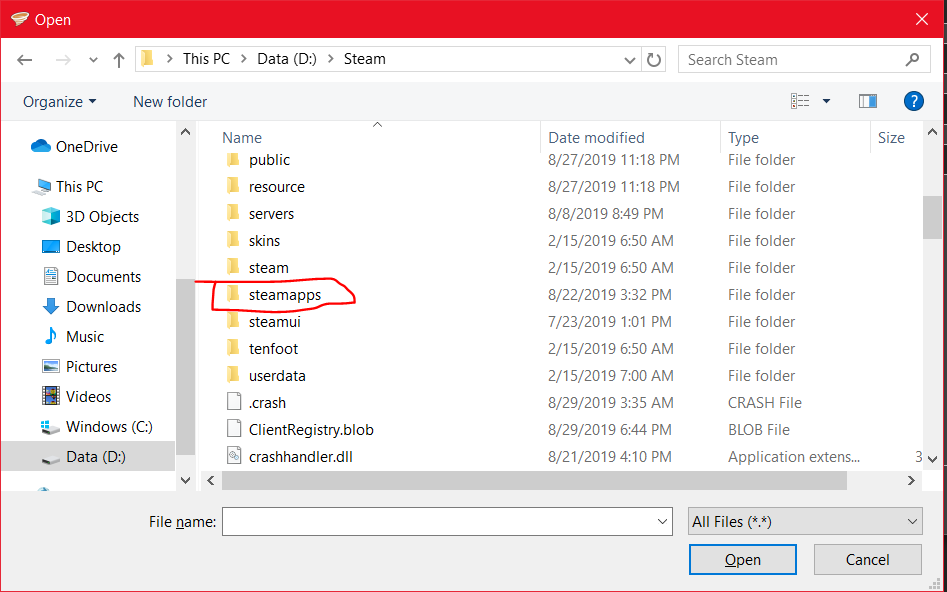Image resolution: width=947 pixels, height=592 pixels.
Task: Open Music in the sidebar
Action: pyautogui.click(x=73, y=336)
